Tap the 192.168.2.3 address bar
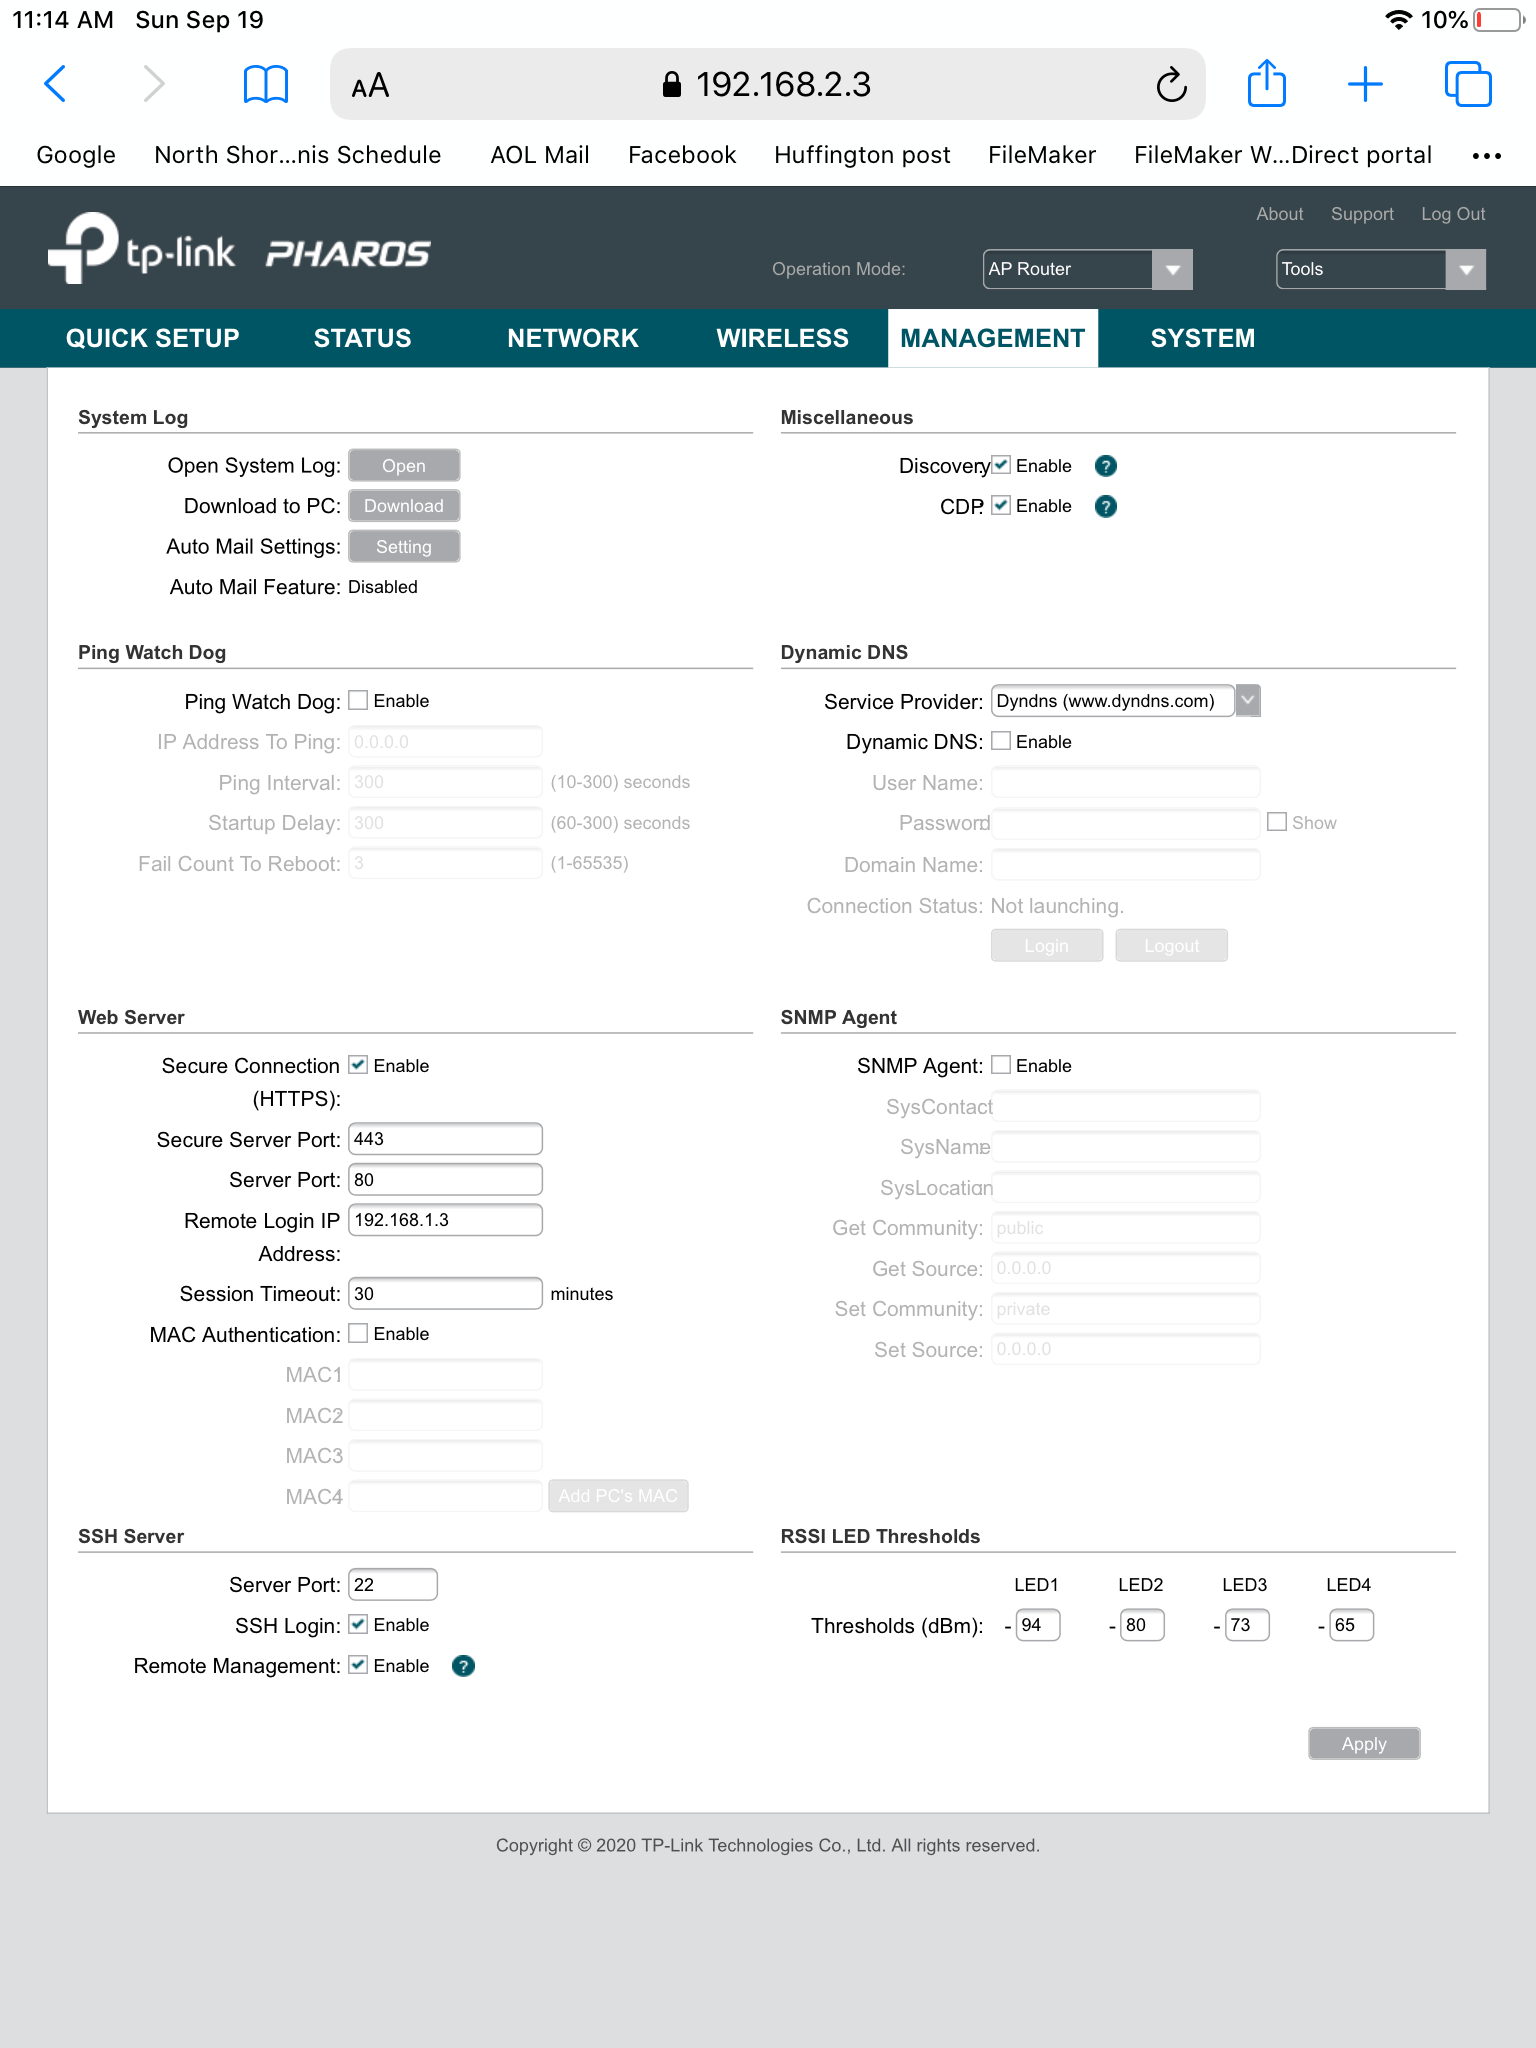 click(x=767, y=85)
